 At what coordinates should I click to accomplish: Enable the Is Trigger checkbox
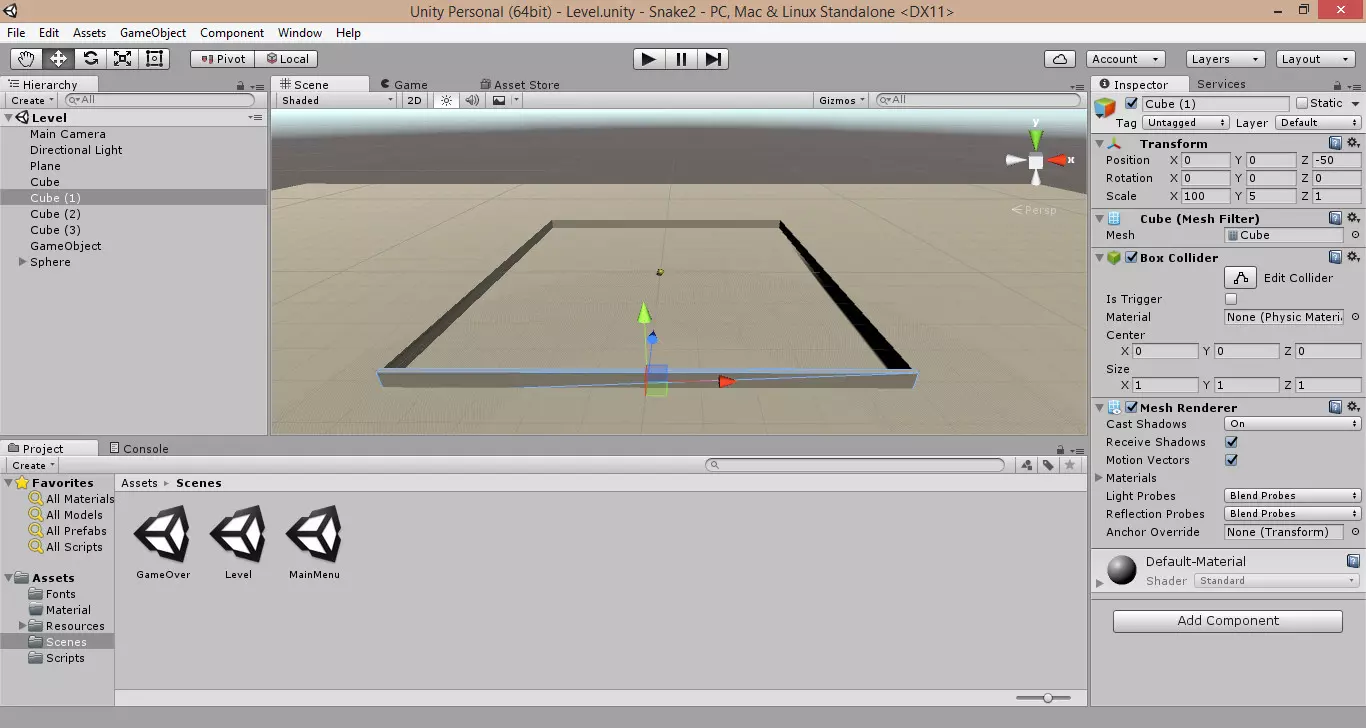tap(1231, 299)
